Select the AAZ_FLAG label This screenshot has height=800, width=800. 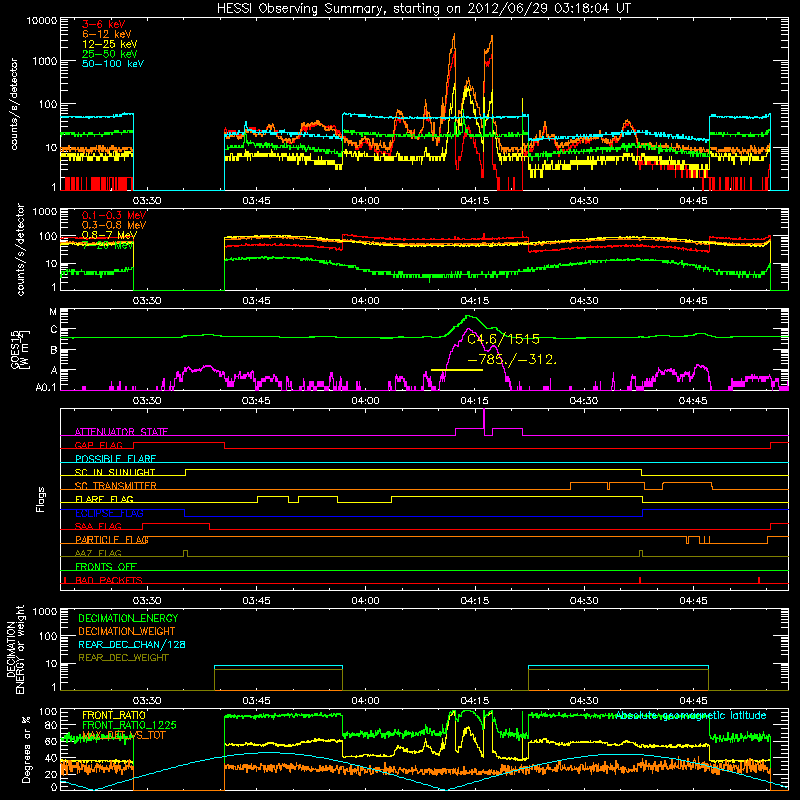(98, 553)
